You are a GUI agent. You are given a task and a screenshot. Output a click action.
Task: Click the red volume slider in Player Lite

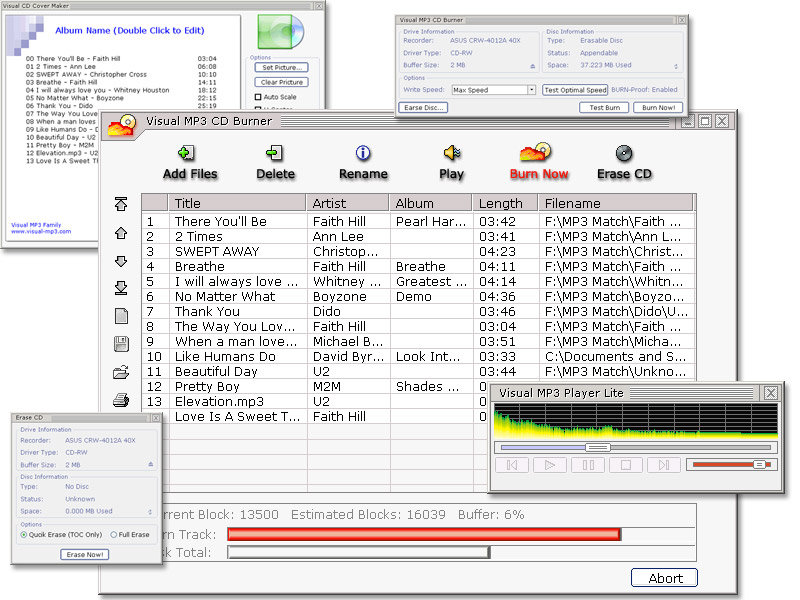tap(732, 465)
